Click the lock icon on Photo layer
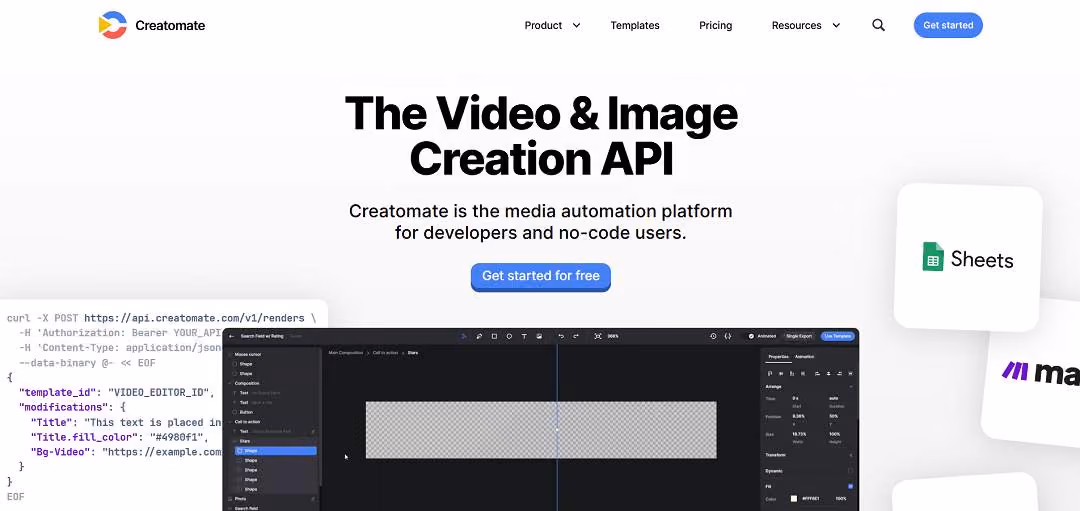 click(313, 499)
